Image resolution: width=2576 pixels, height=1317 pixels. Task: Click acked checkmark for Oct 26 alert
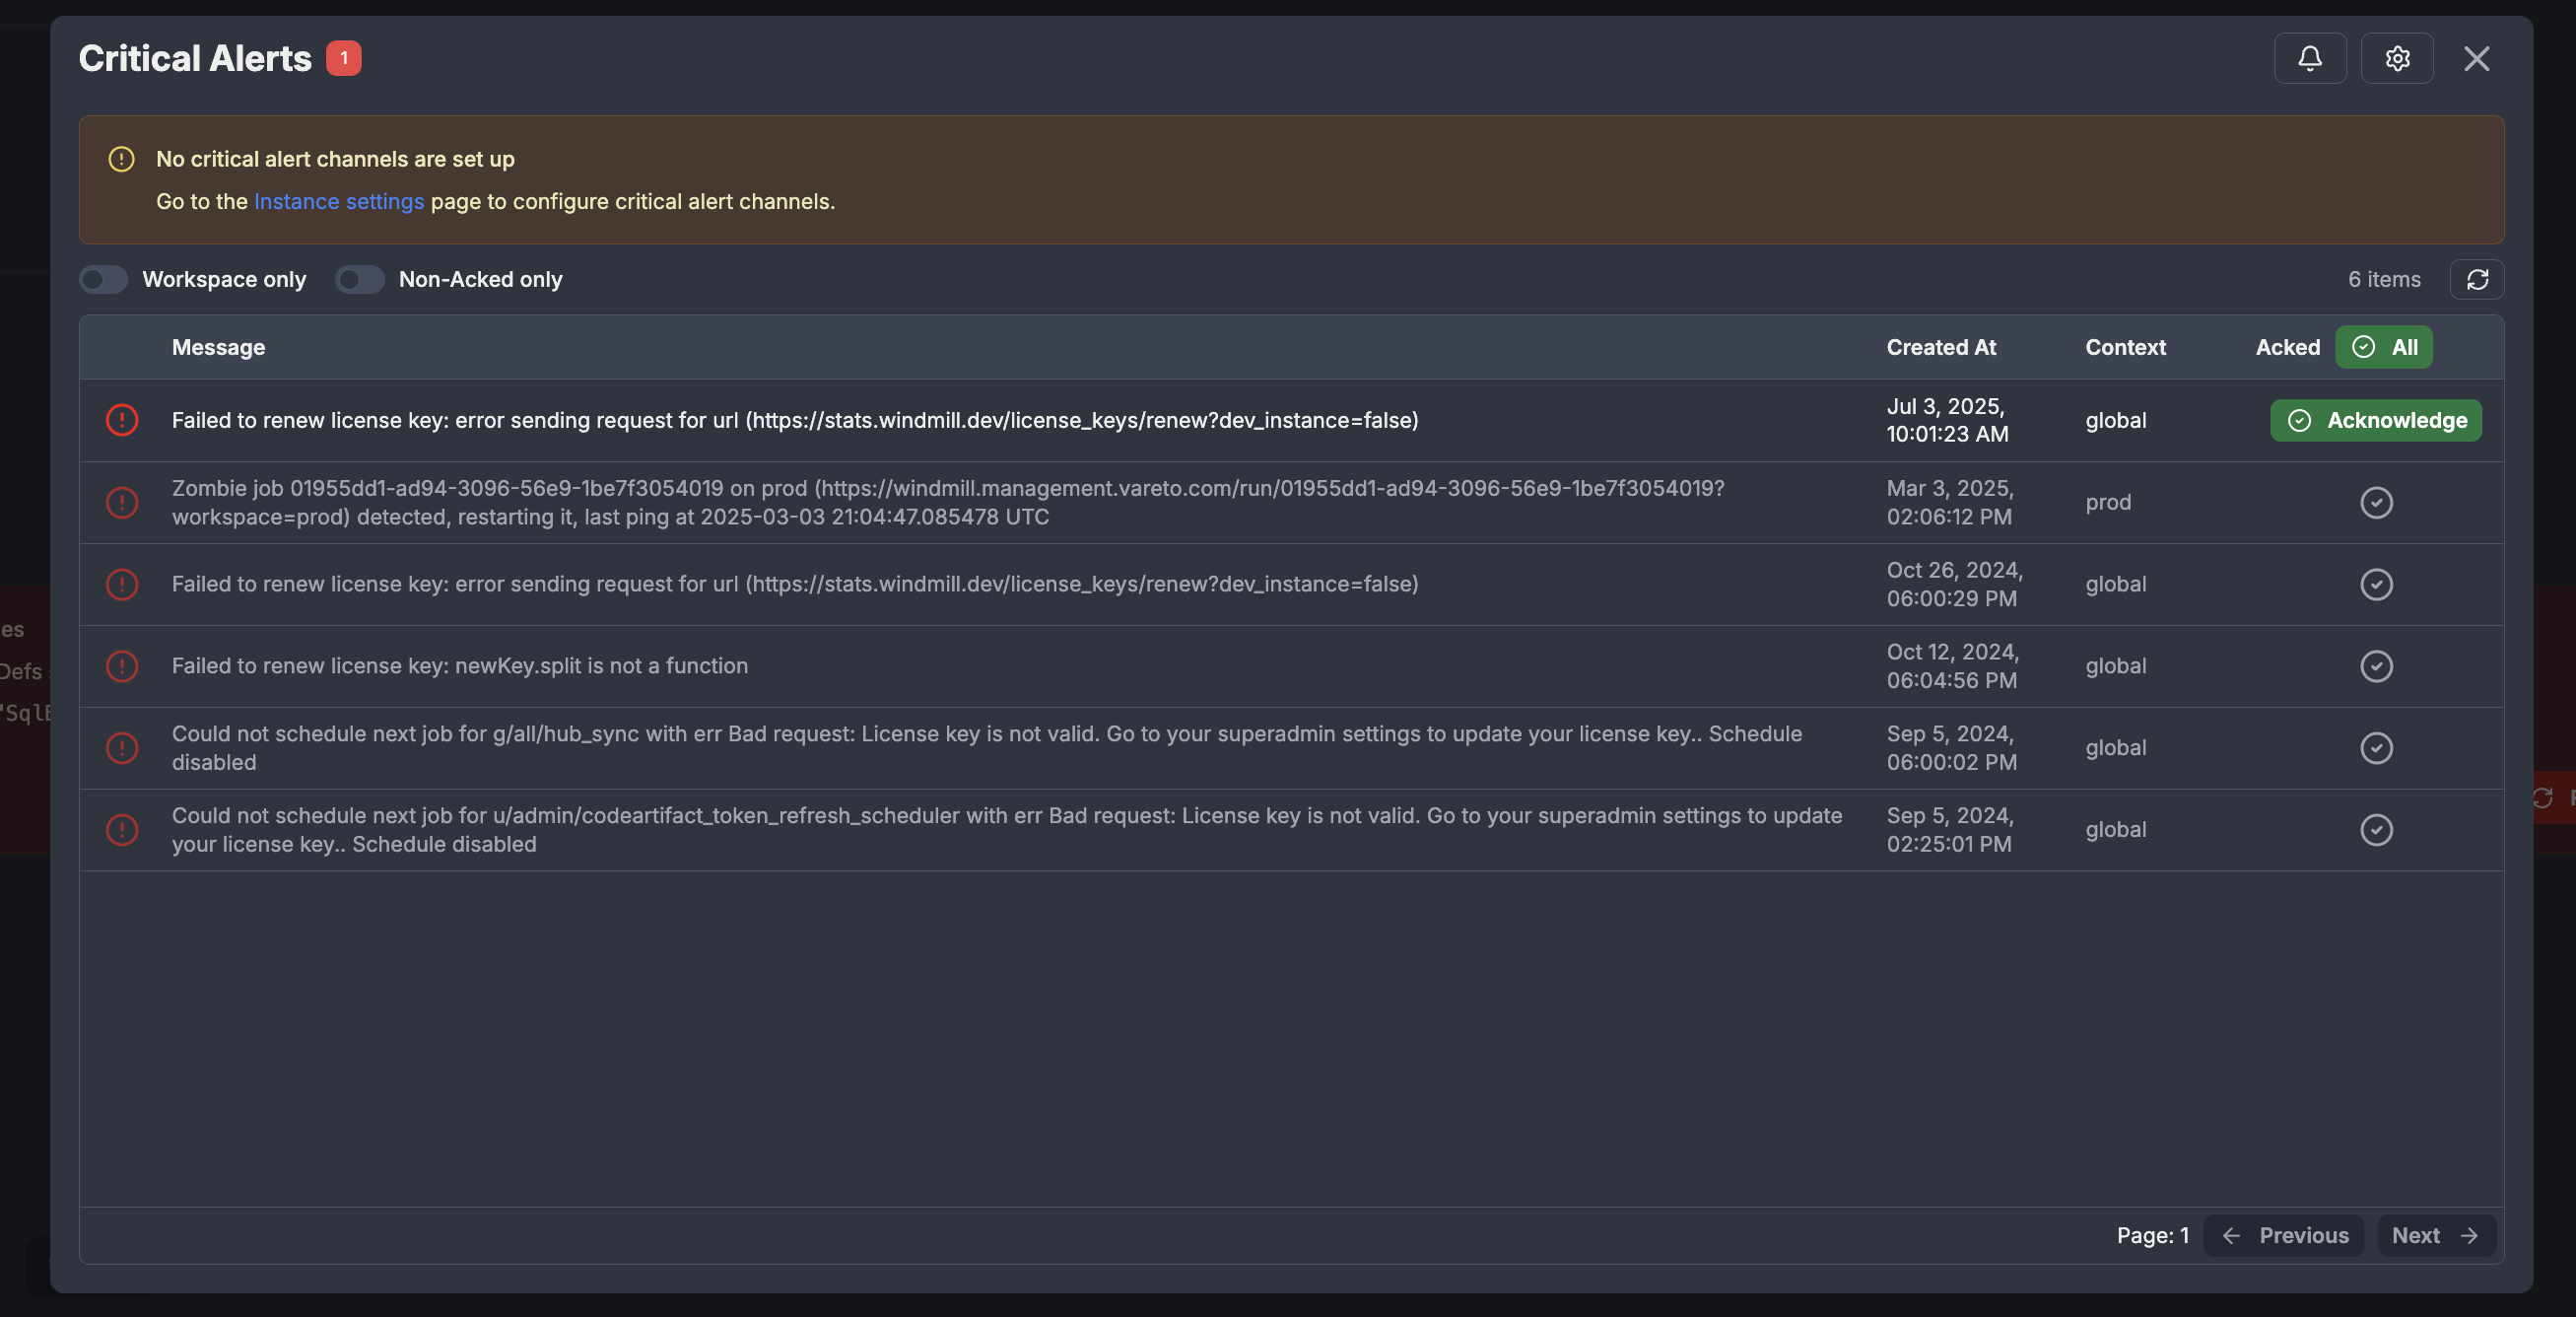(2375, 585)
